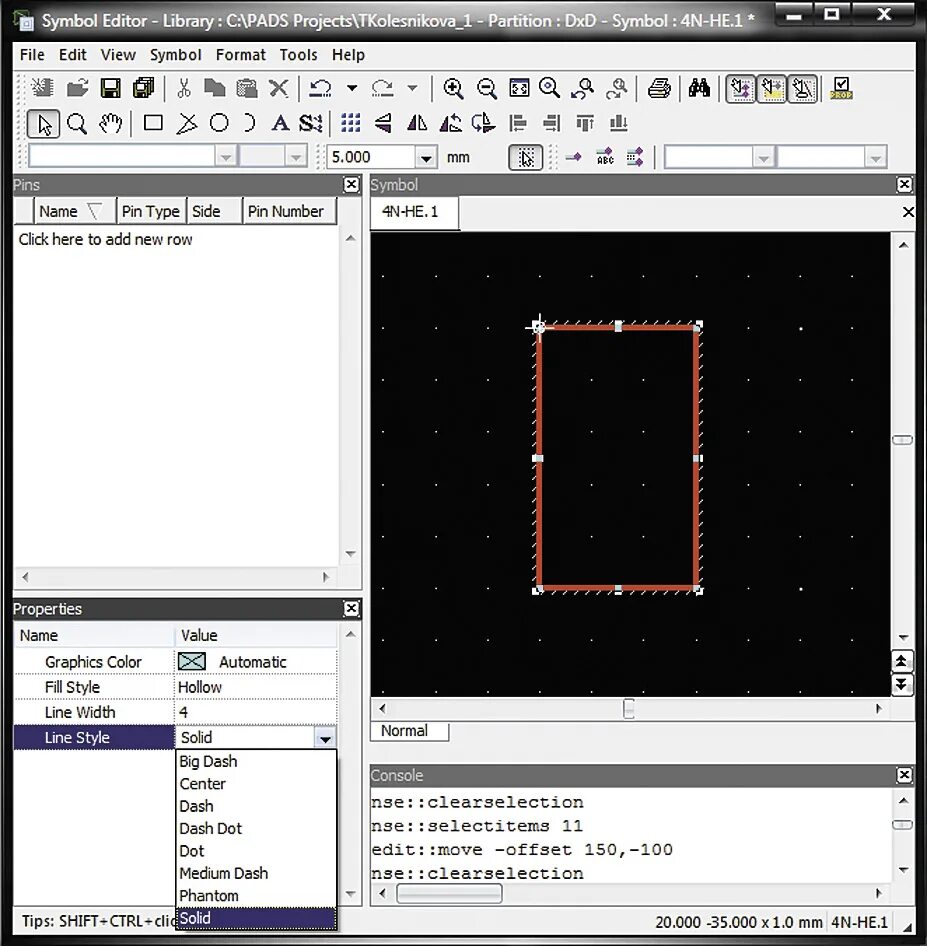Activate the Pan hand tool
Viewport: 927px width, 946px height.
point(110,124)
